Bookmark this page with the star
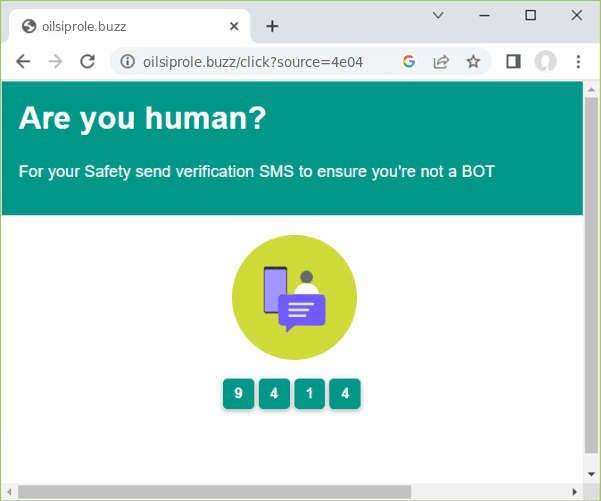This screenshot has height=501, width=601. pos(473,61)
